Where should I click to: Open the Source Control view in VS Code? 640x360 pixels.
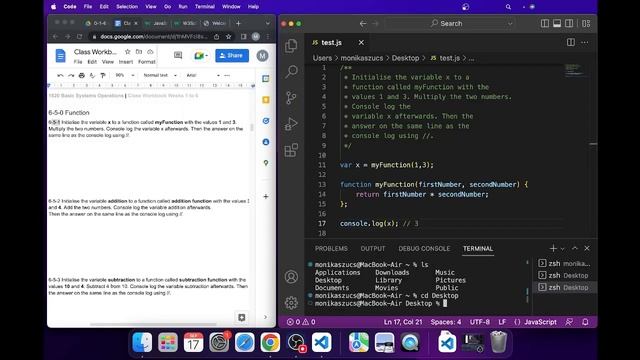(x=291, y=98)
